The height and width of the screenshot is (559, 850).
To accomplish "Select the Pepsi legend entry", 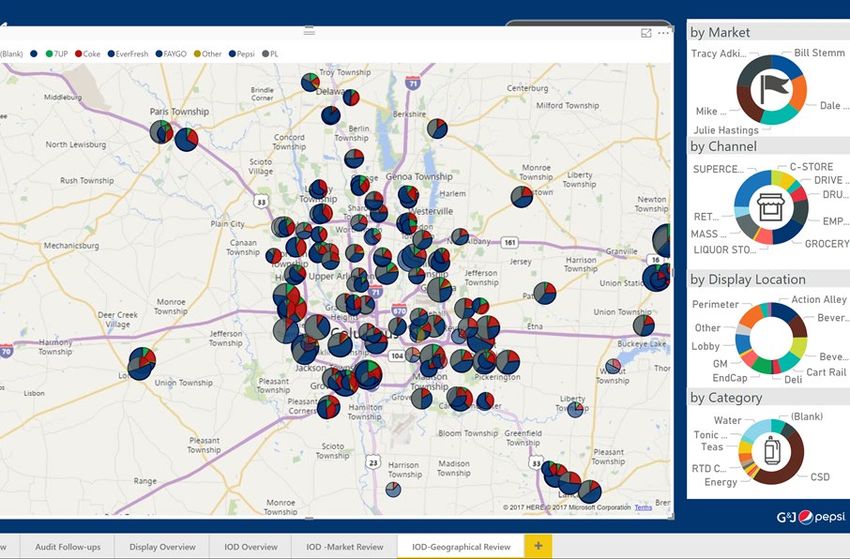I will 242,54.
